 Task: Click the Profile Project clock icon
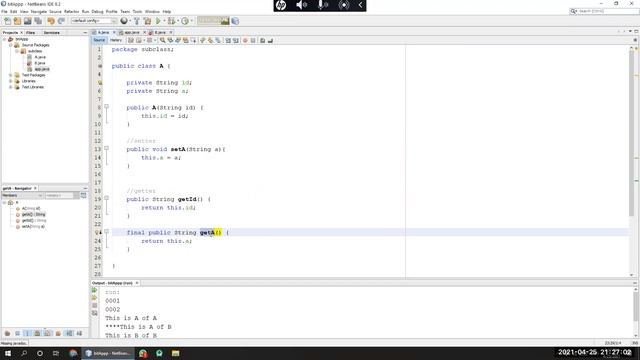tap(185, 21)
